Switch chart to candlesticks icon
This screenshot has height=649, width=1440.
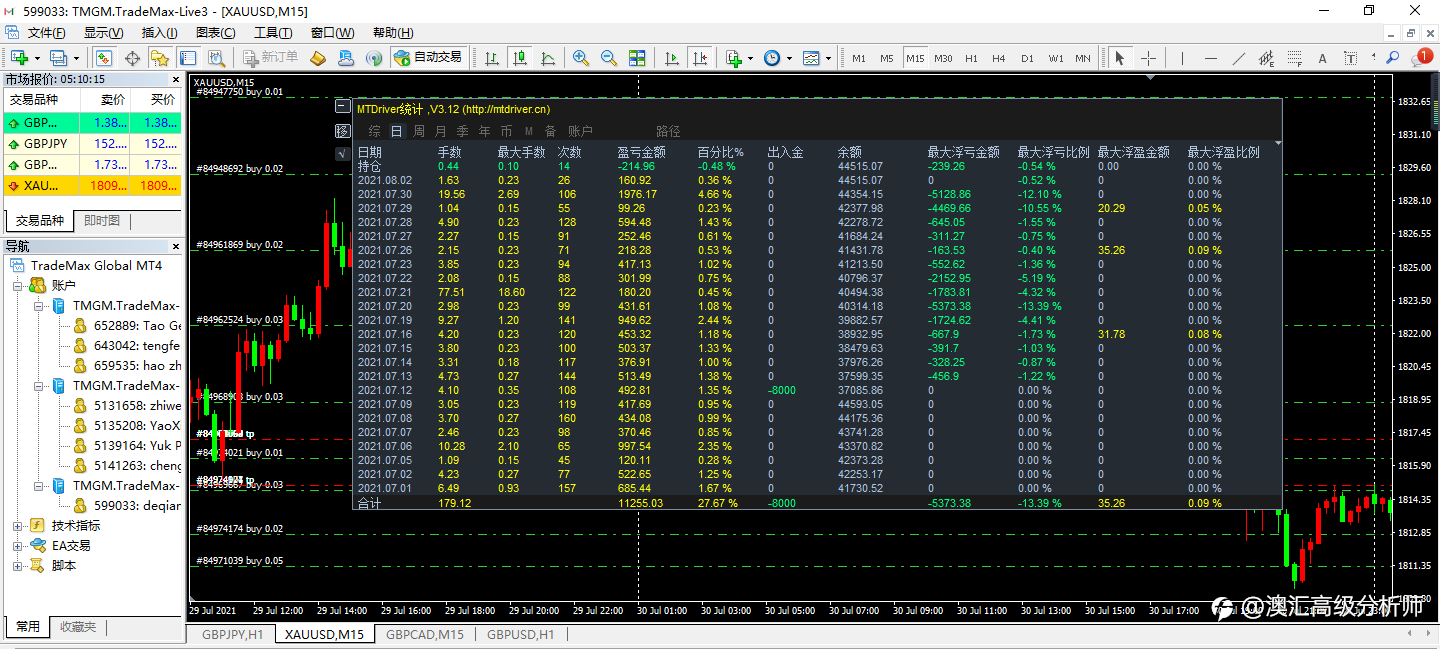519,58
